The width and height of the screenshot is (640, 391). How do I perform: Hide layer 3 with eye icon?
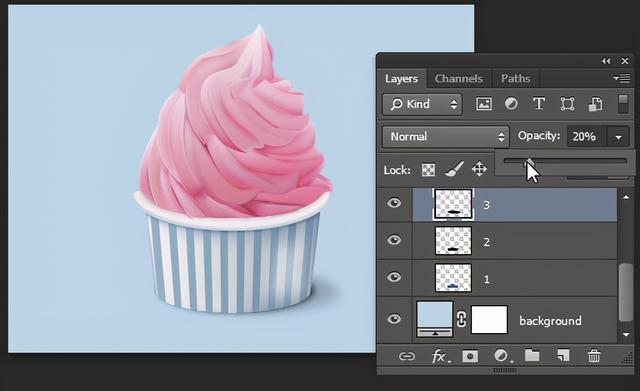pyautogui.click(x=394, y=203)
